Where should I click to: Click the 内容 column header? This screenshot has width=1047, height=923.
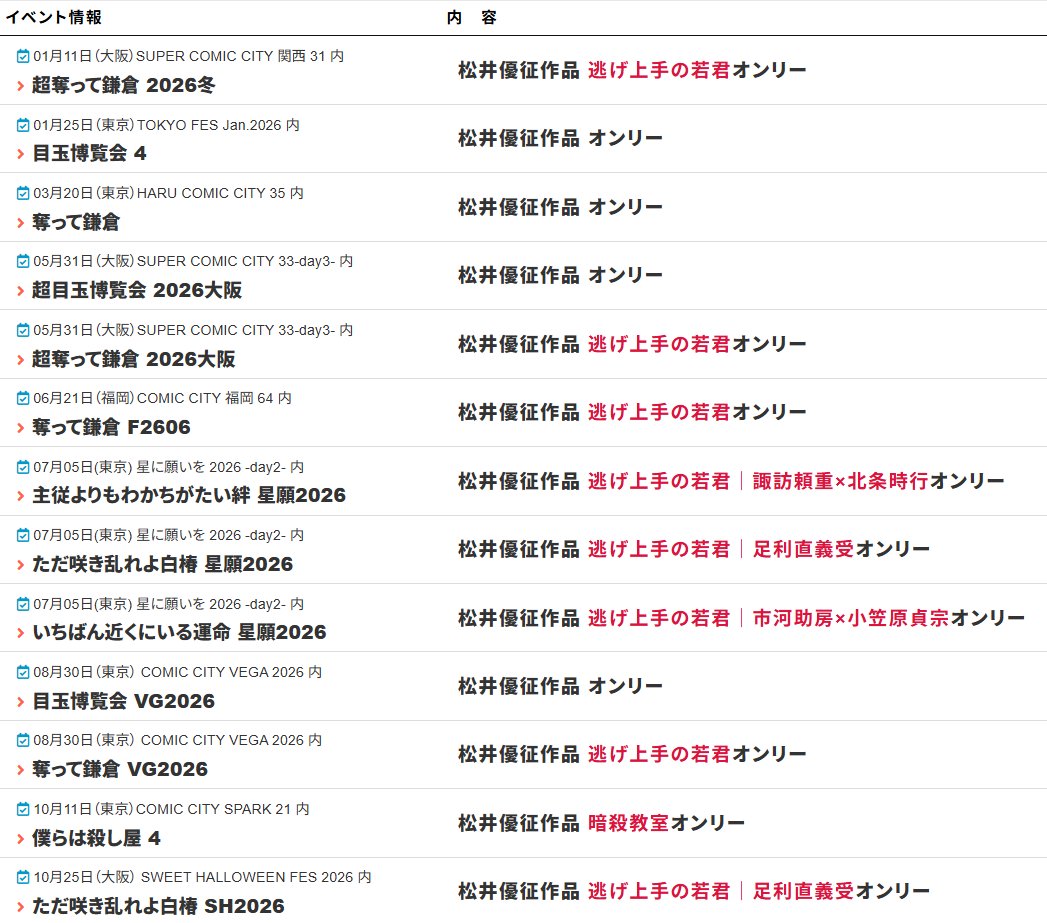coord(471,17)
